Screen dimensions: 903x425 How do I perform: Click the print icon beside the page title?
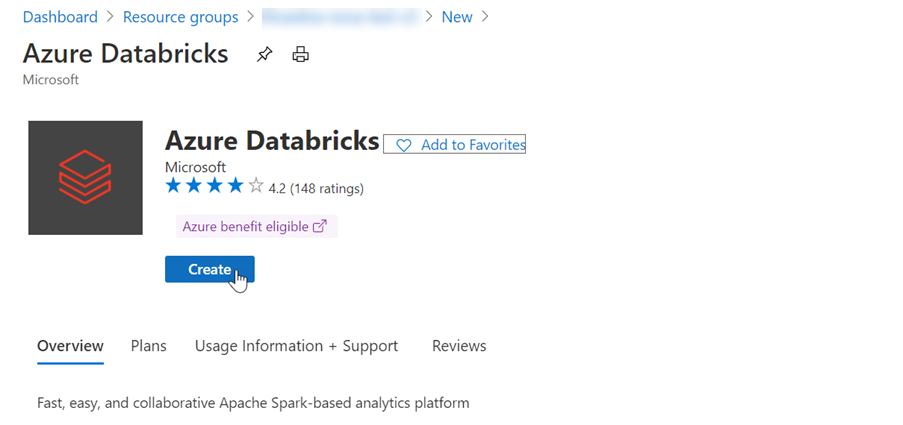(300, 55)
